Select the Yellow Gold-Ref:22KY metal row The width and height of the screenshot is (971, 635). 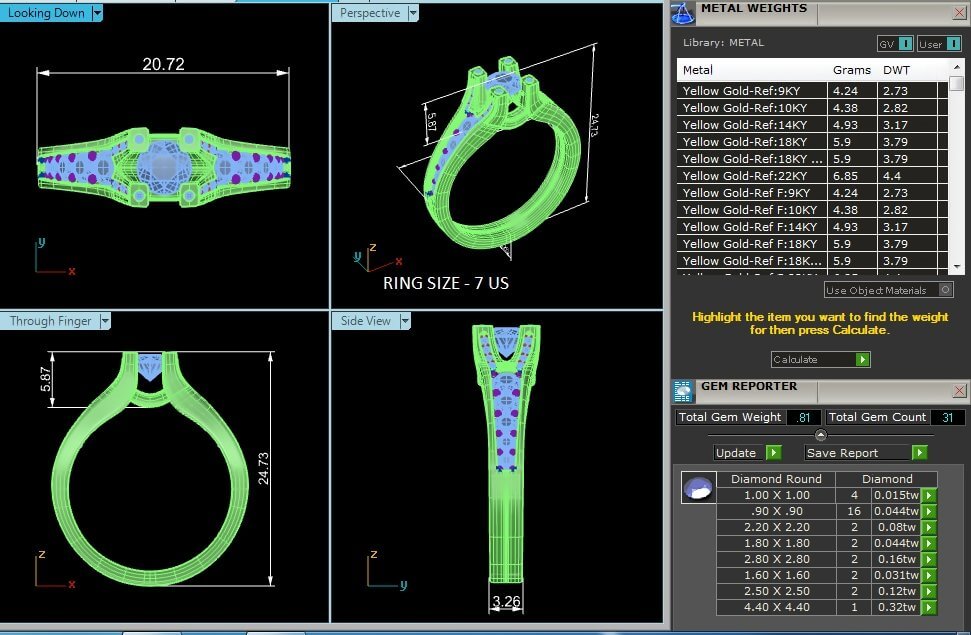pos(753,176)
